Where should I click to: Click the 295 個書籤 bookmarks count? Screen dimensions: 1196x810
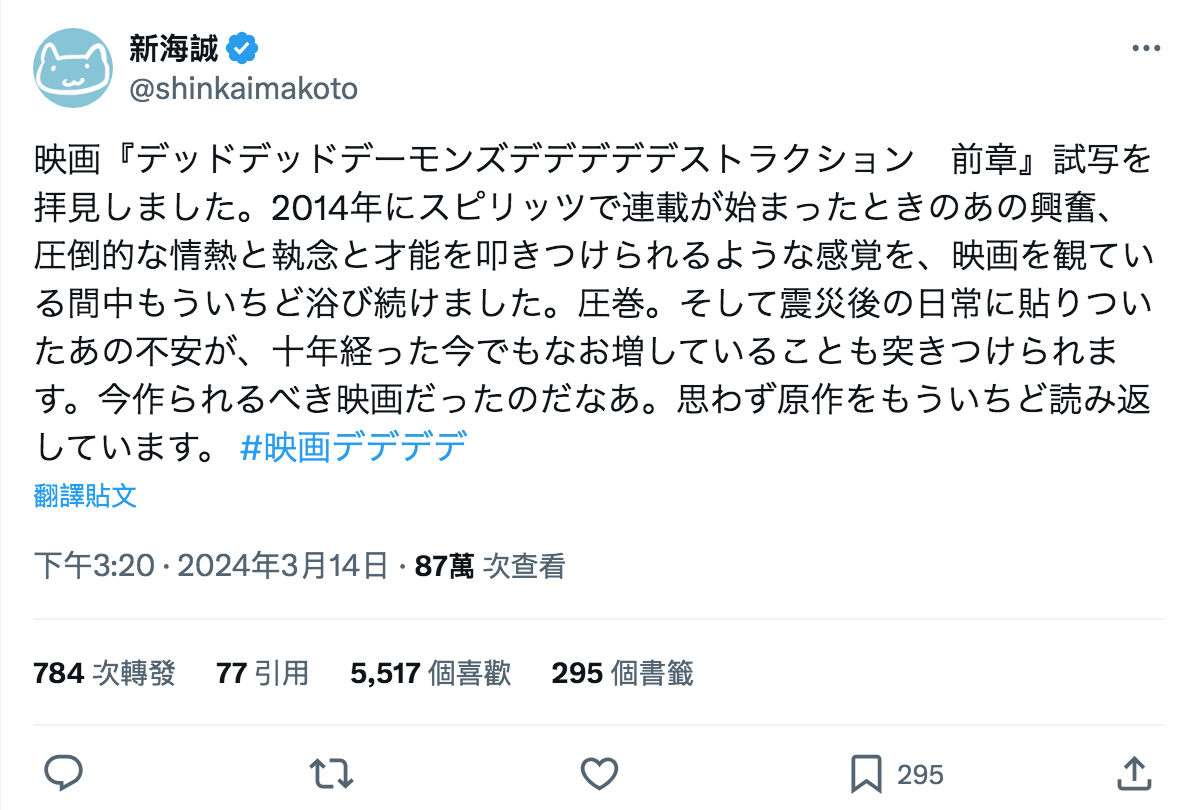tap(622, 674)
